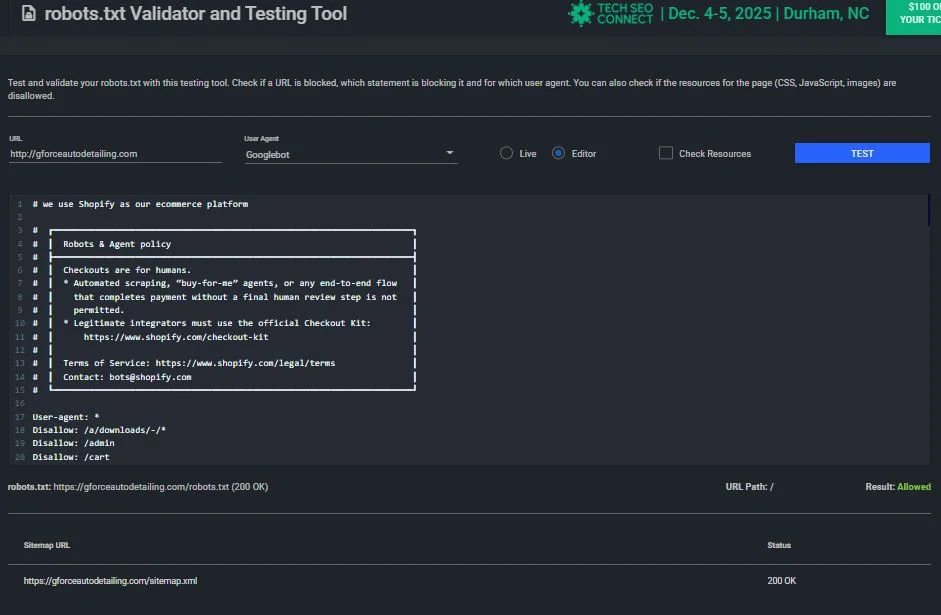This screenshot has height=615, width=941.
Task: Click the 'Legitimate integrators must use' line
Action: pos(217,323)
